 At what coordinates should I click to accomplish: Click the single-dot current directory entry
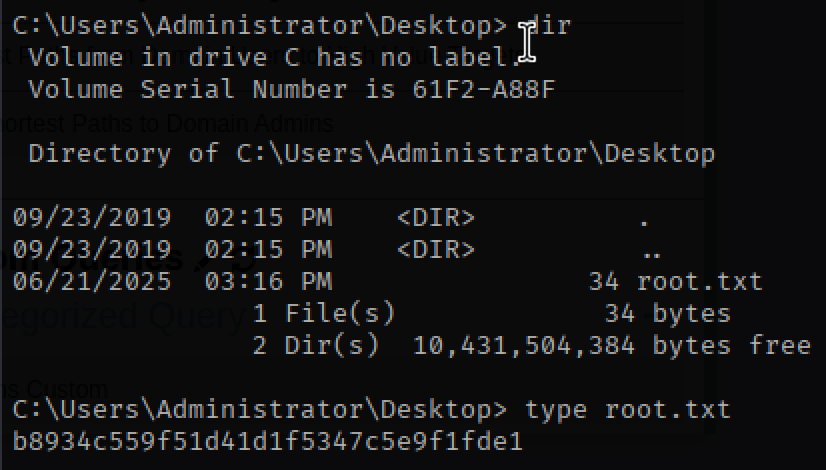pyautogui.click(x=644, y=218)
